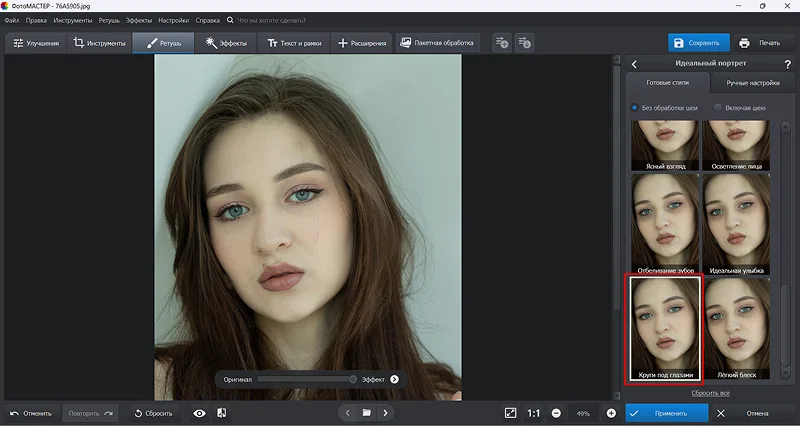Apply the Осветление лица style thumbnail

tap(736, 145)
